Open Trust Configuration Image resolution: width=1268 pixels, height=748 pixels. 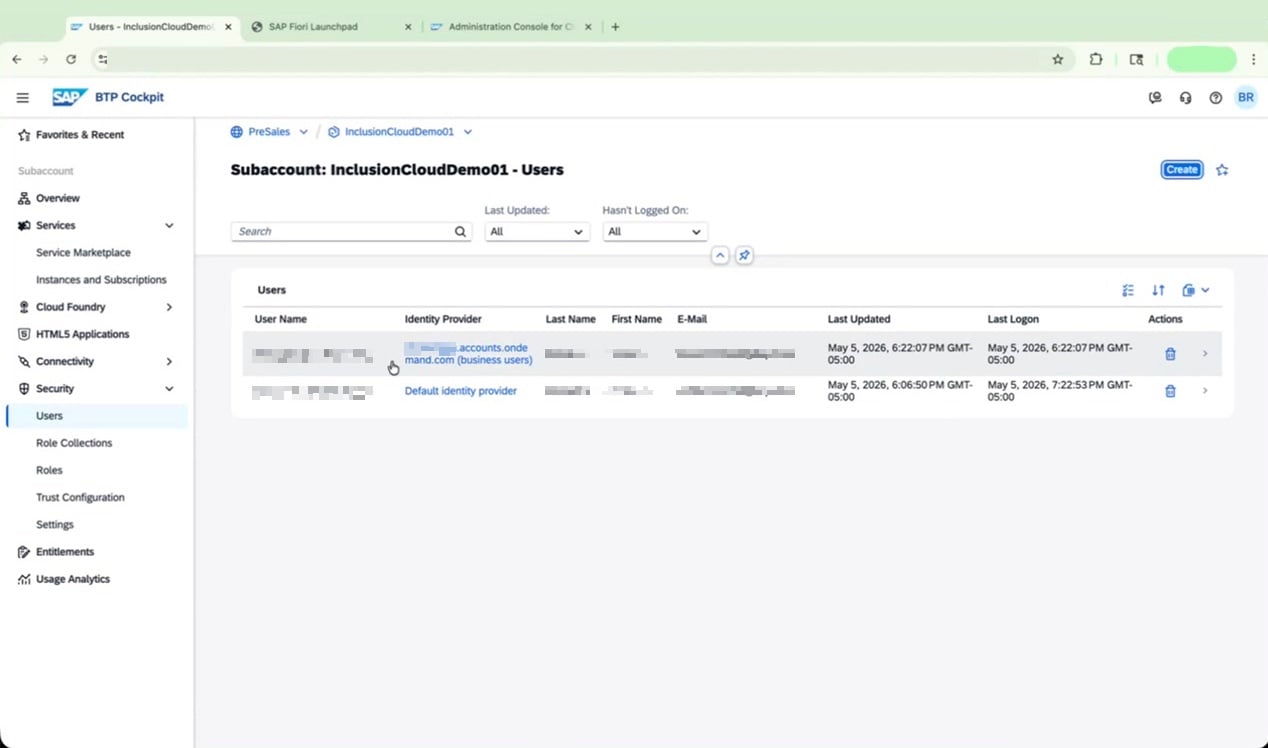coord(80,497)
